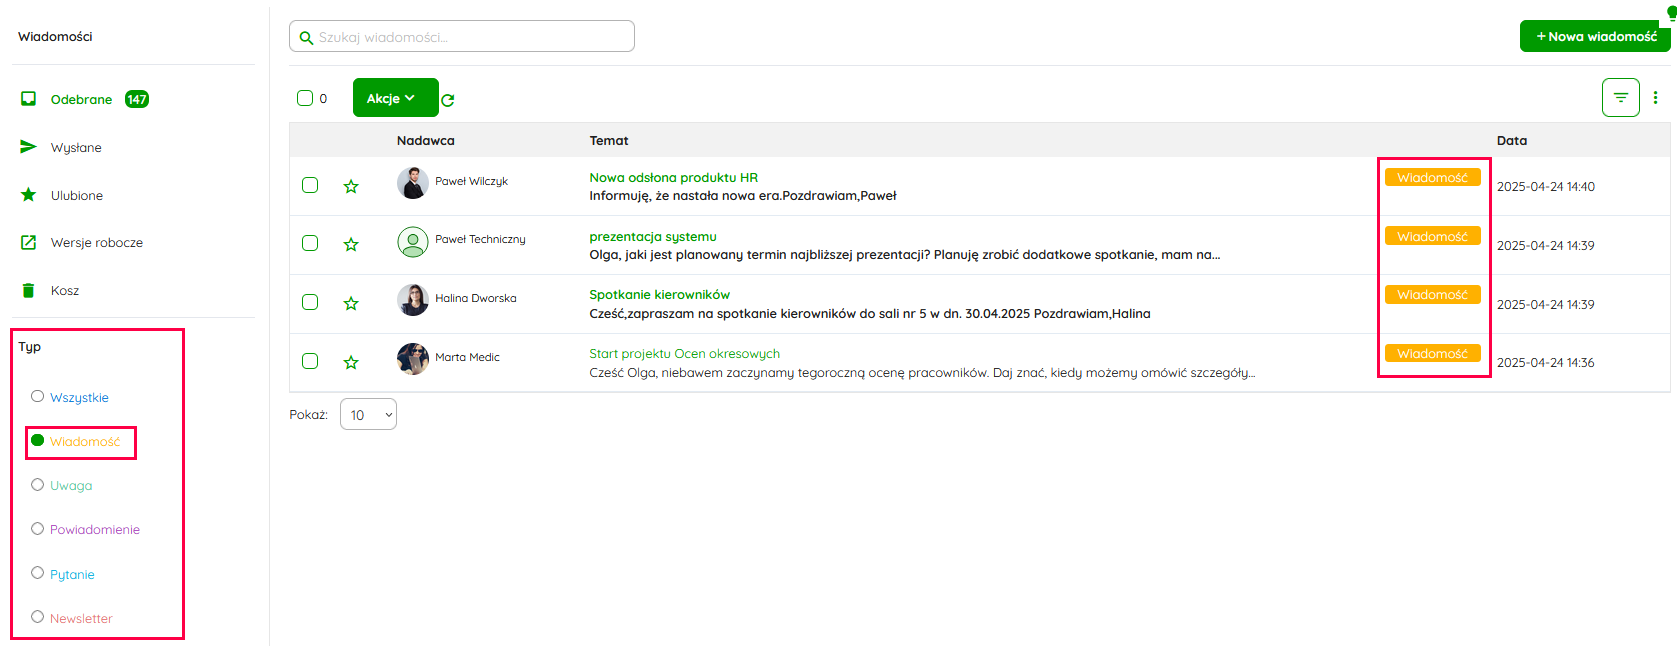
Task: Open the 'Spotkanie kierowników' message
Action: point(659,295)
